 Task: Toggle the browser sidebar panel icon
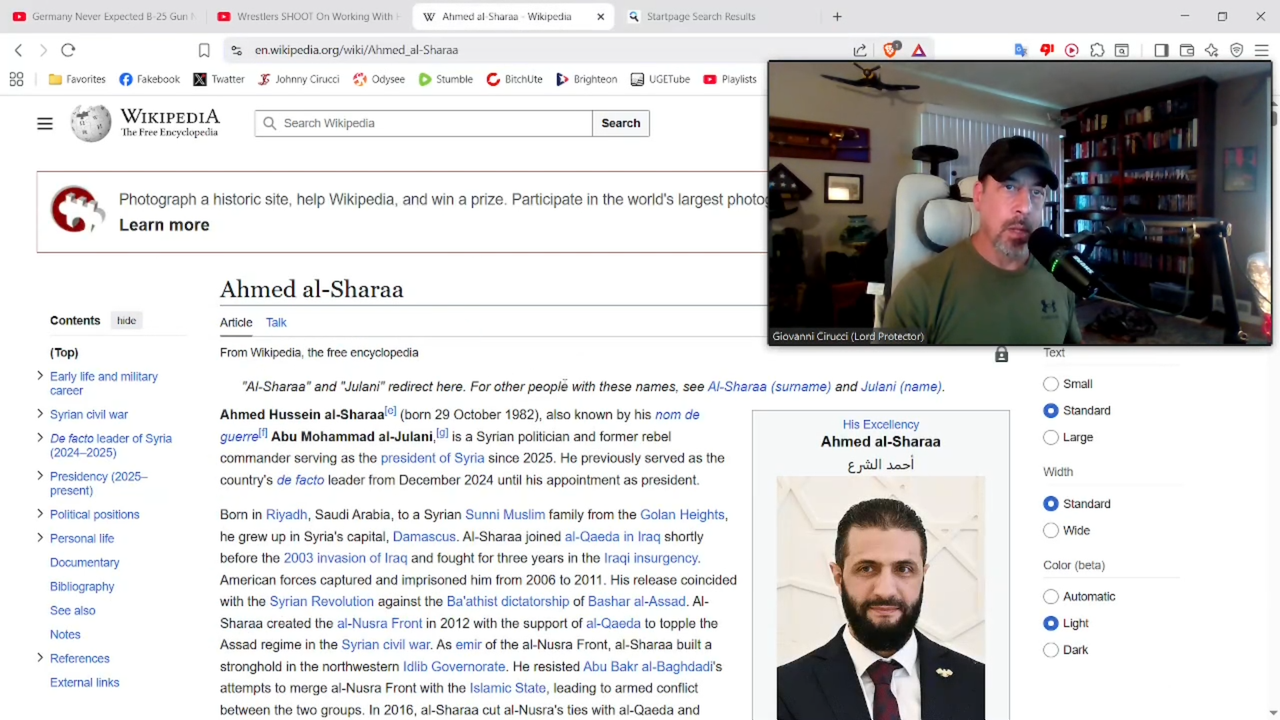click(1161, 50)
